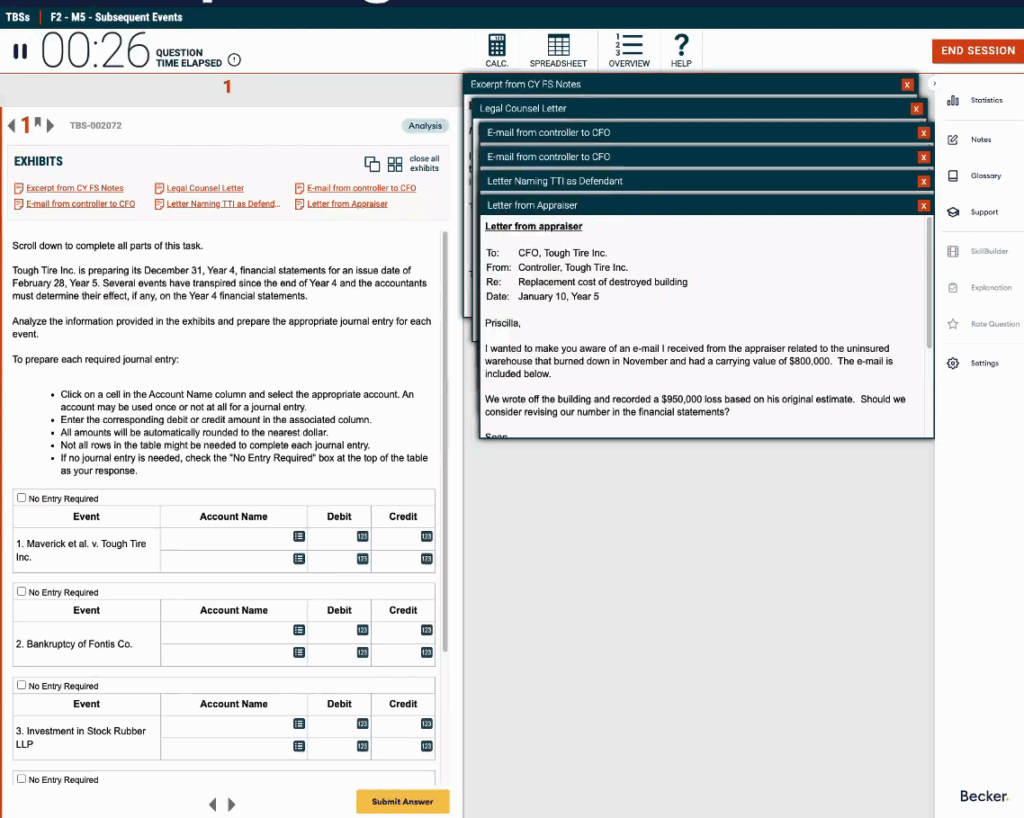Open Settings gear in sidebar

pyautogui.click(x=975, y=363)
